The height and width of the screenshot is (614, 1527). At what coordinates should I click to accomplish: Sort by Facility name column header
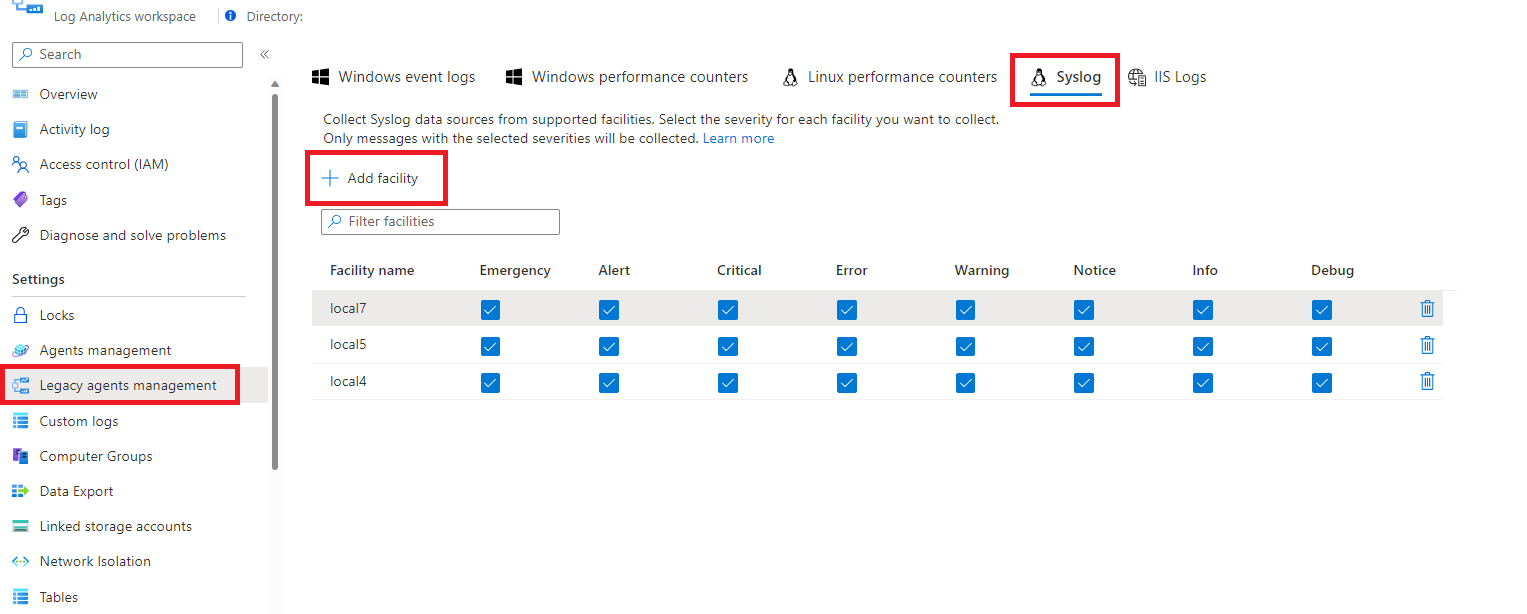(x=372, y=270)
